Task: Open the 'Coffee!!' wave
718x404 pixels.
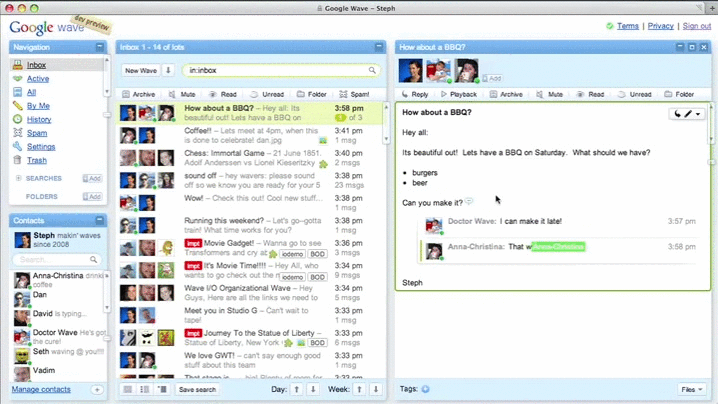Action: tap(251, 136)
